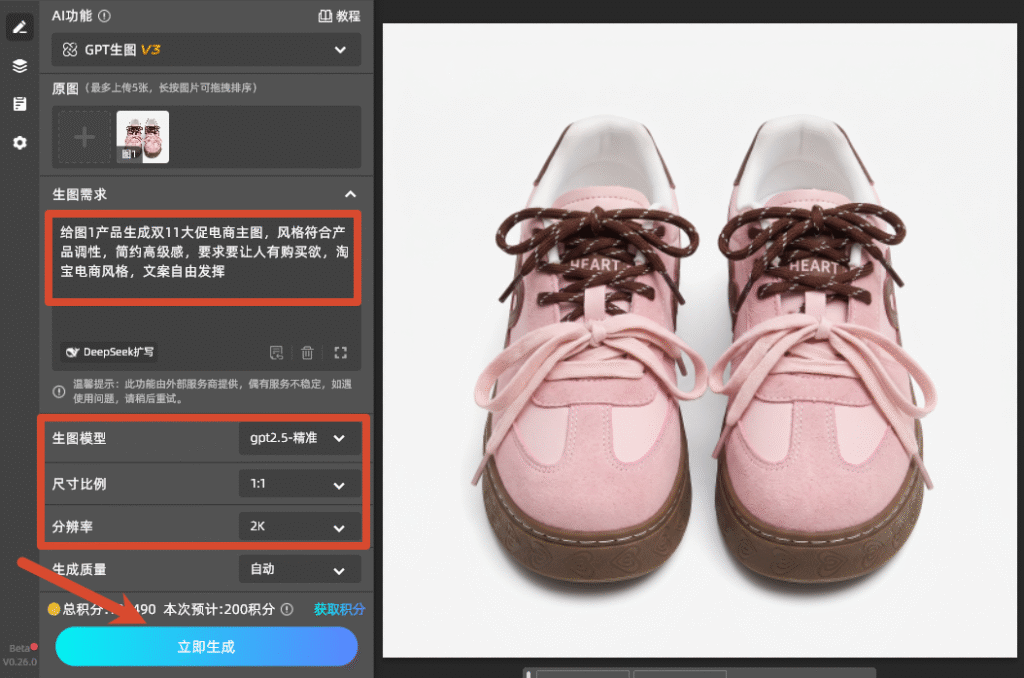
Task: Select the uploaded shoe thumbnail 图1
Action: 142,137
